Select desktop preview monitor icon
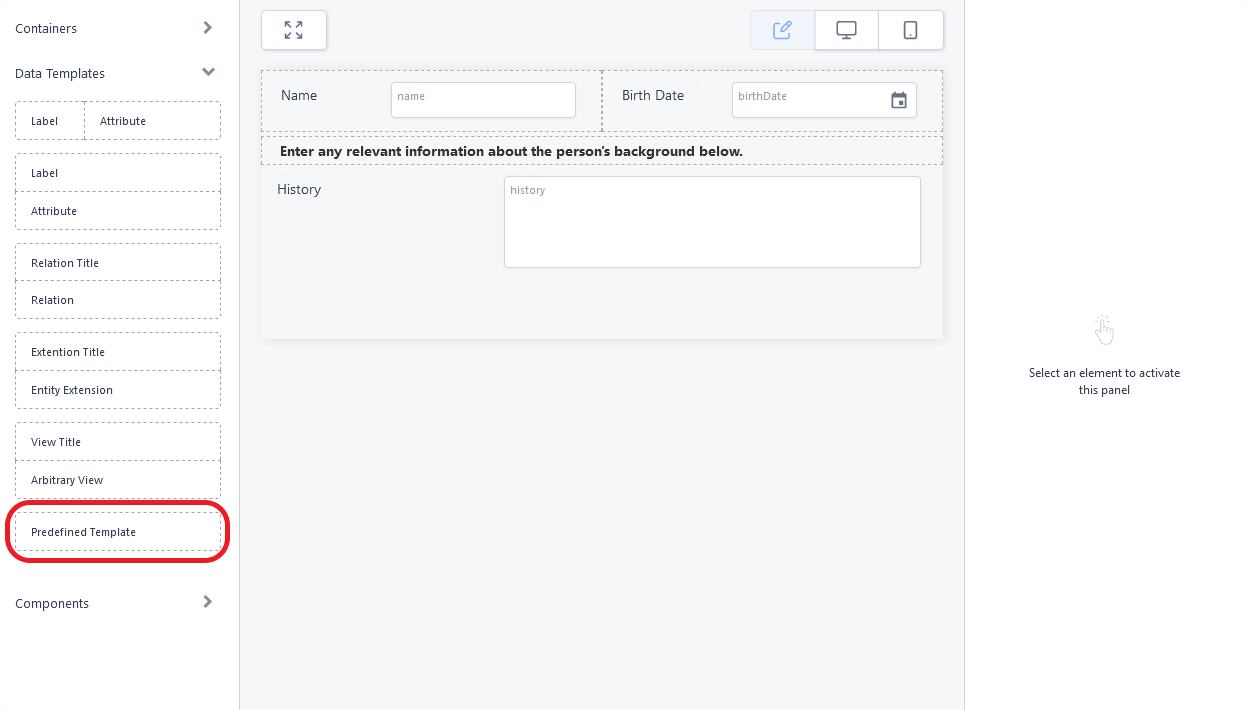1244x710 pixels. [846, 30]
